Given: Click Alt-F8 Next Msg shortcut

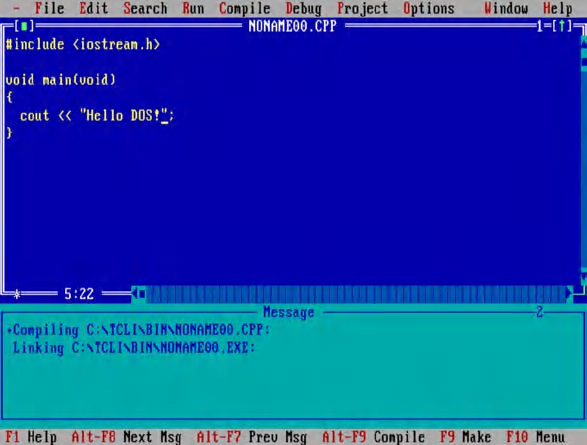Looking at the screenshot, I should tap(127, 437).
